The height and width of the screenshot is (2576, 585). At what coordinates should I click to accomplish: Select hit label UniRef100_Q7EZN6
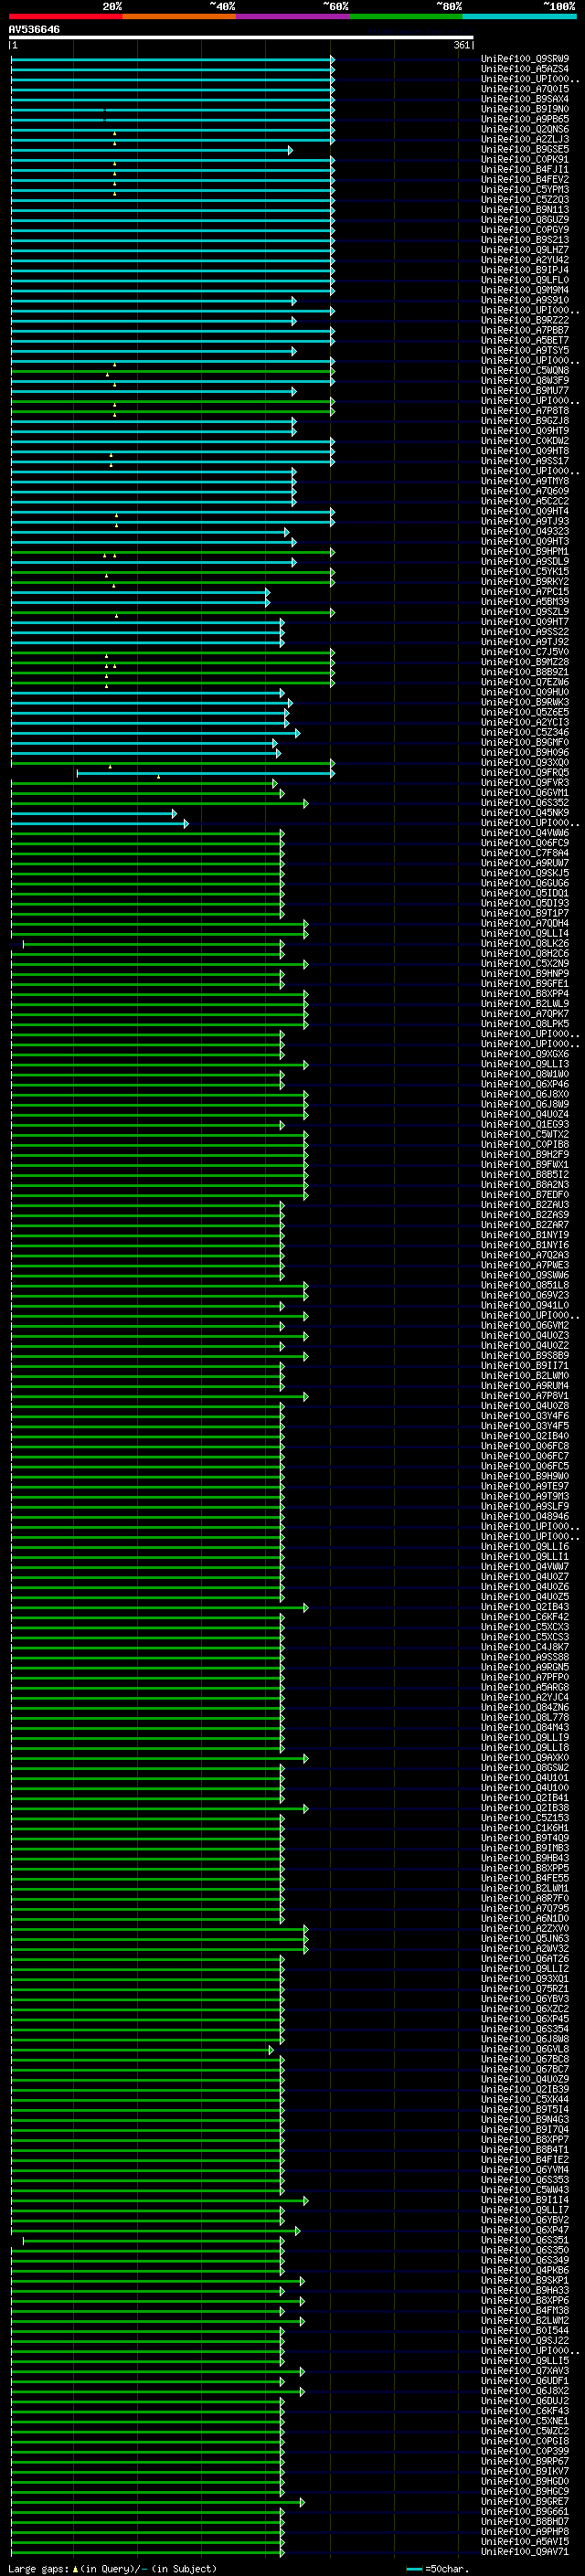(x=525, y=682)
